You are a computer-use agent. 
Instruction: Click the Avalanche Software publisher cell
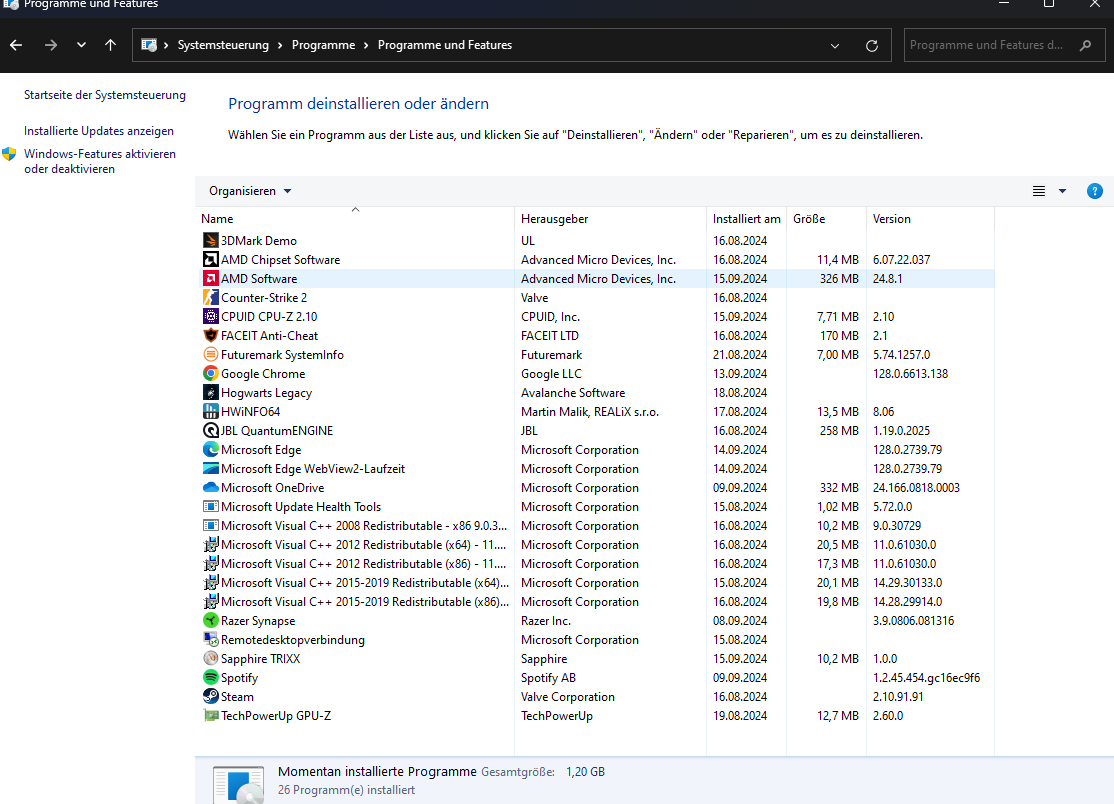pos(573,393)
